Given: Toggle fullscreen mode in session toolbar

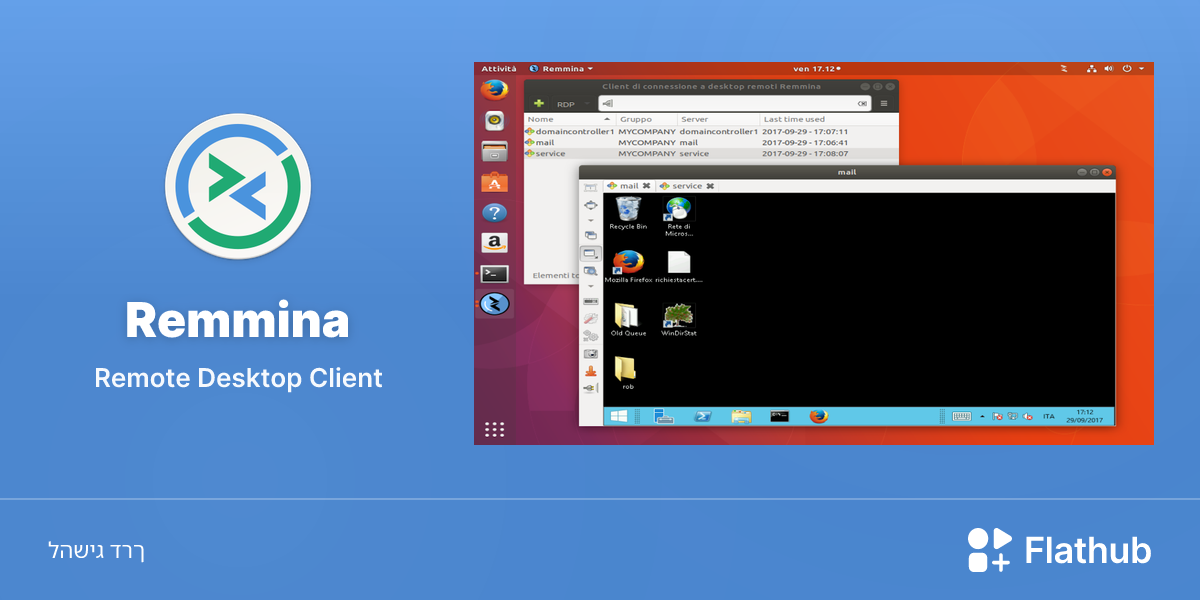Looking at the screenshot, I should [x=590, y=205].
